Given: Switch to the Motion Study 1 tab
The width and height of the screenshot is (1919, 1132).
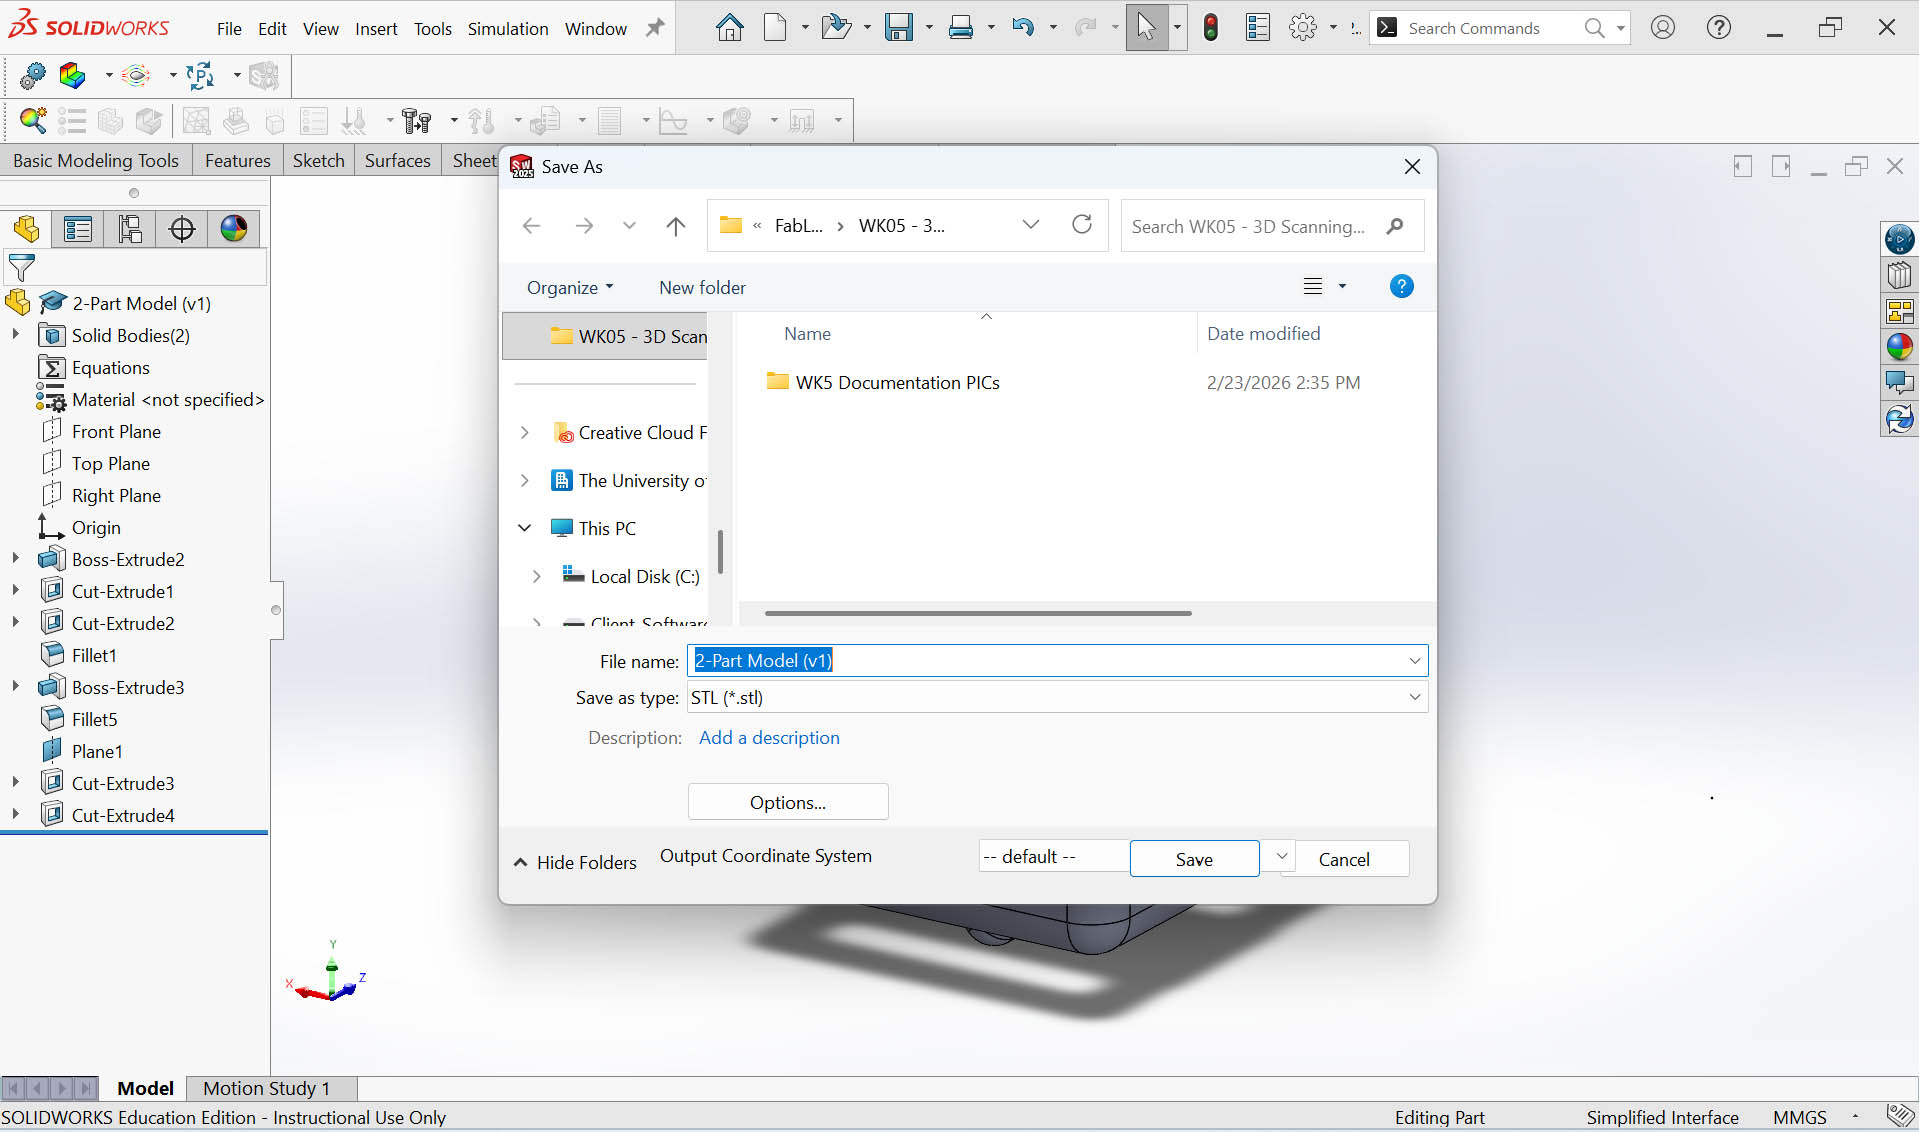Looking at the screenshot, I should click(x=266, y=1088).
